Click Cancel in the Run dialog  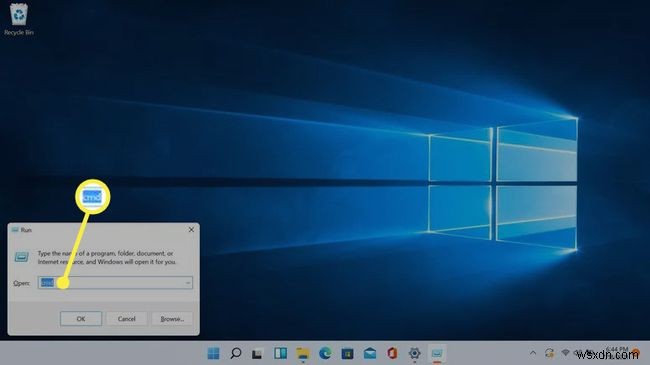(x=126, y=319)
